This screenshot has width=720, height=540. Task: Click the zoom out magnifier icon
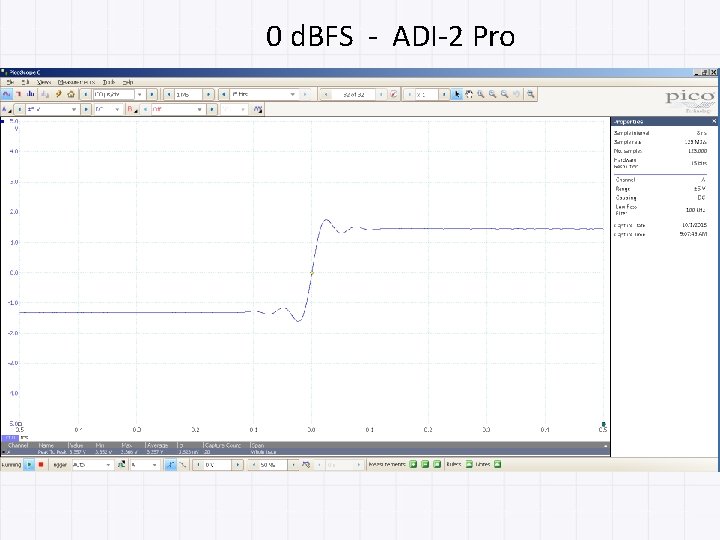pos(505,94)
